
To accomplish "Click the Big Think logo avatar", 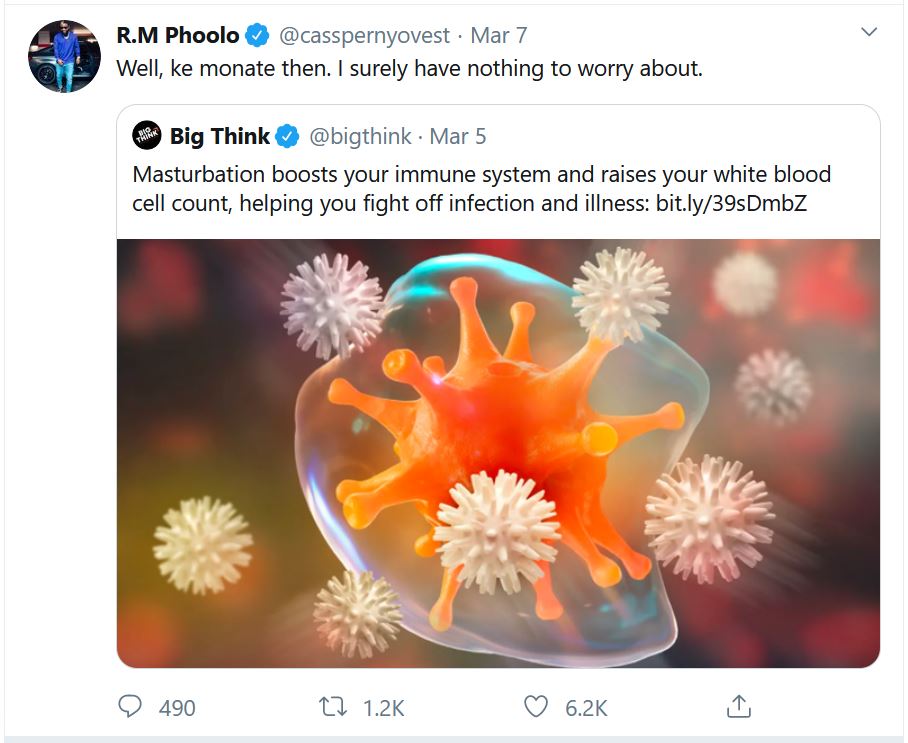I will 147,136.
